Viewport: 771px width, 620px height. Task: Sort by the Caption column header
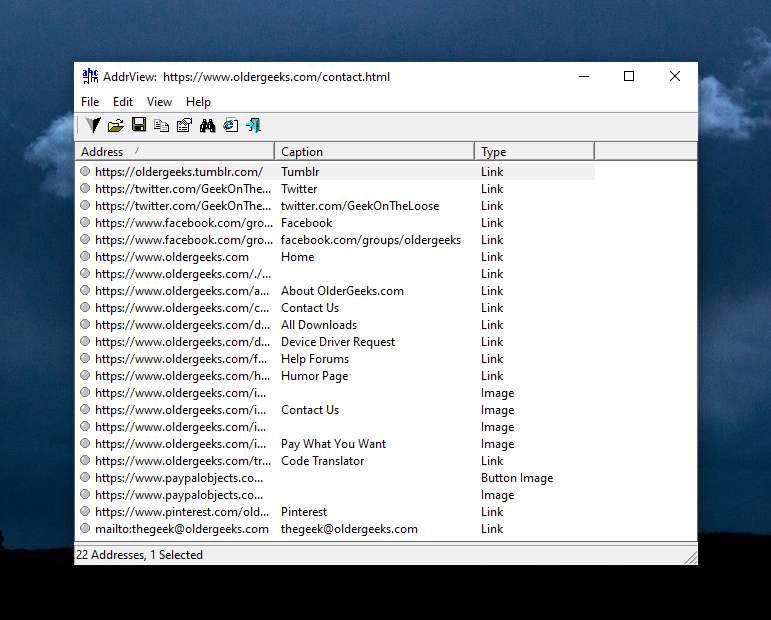[x=374, y=151]
